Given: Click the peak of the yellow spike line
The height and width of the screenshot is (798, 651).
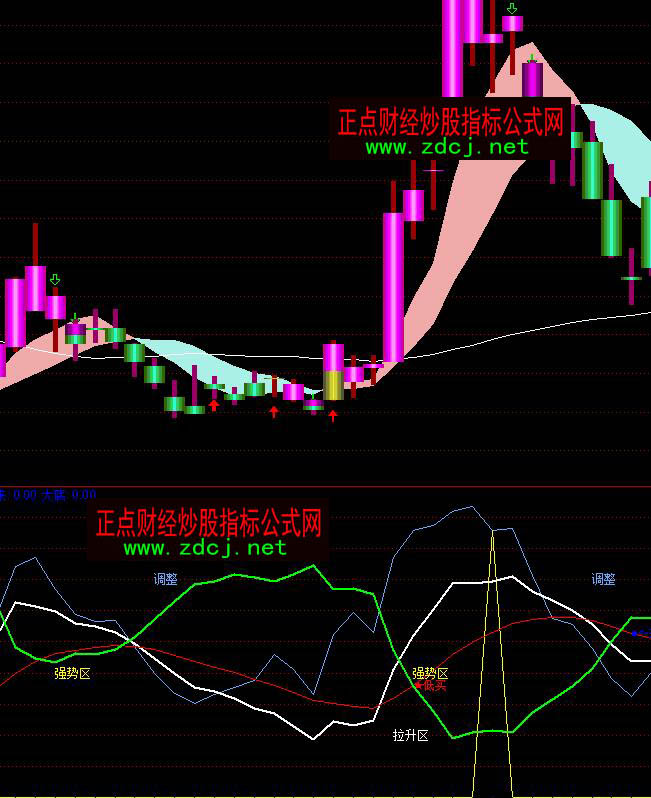Looking at the screenshot, I should coord(492,535).
